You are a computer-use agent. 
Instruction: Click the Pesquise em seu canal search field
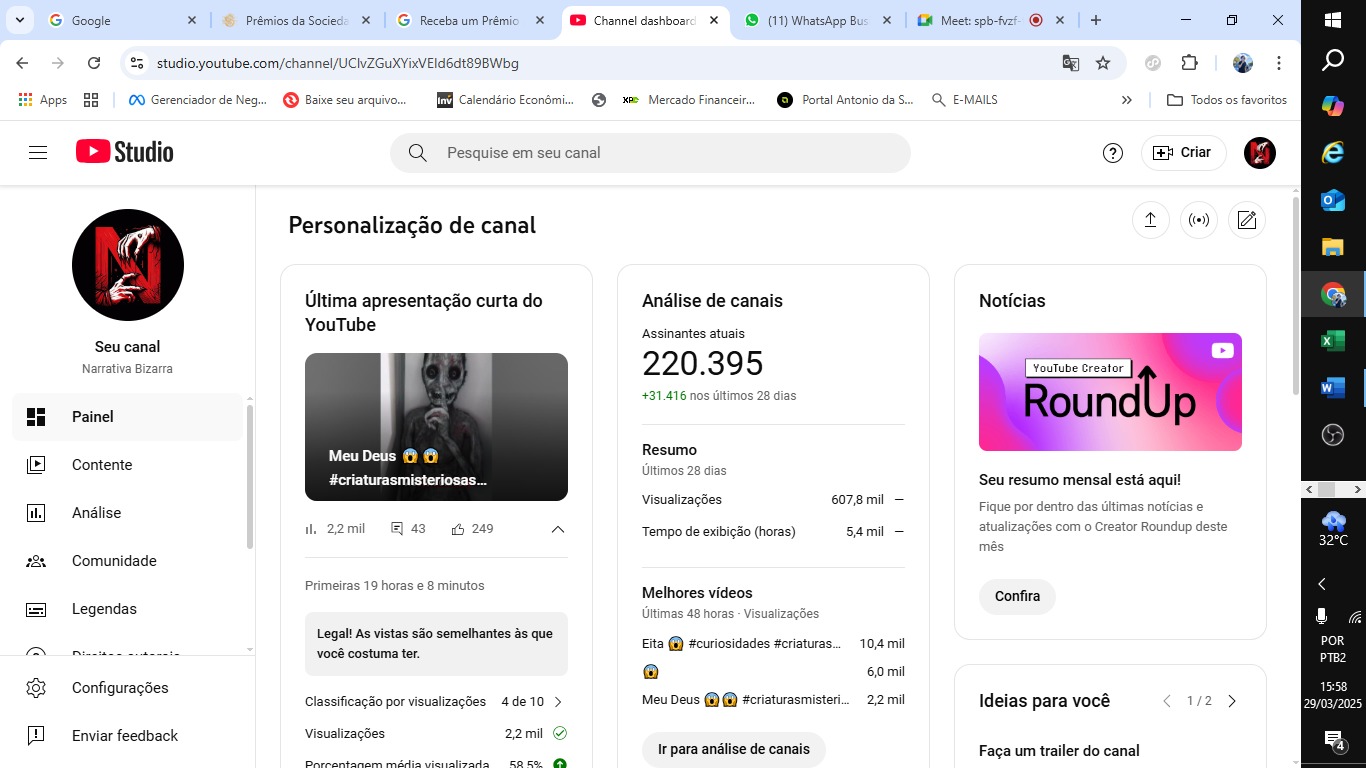click(x=650, y=153)
